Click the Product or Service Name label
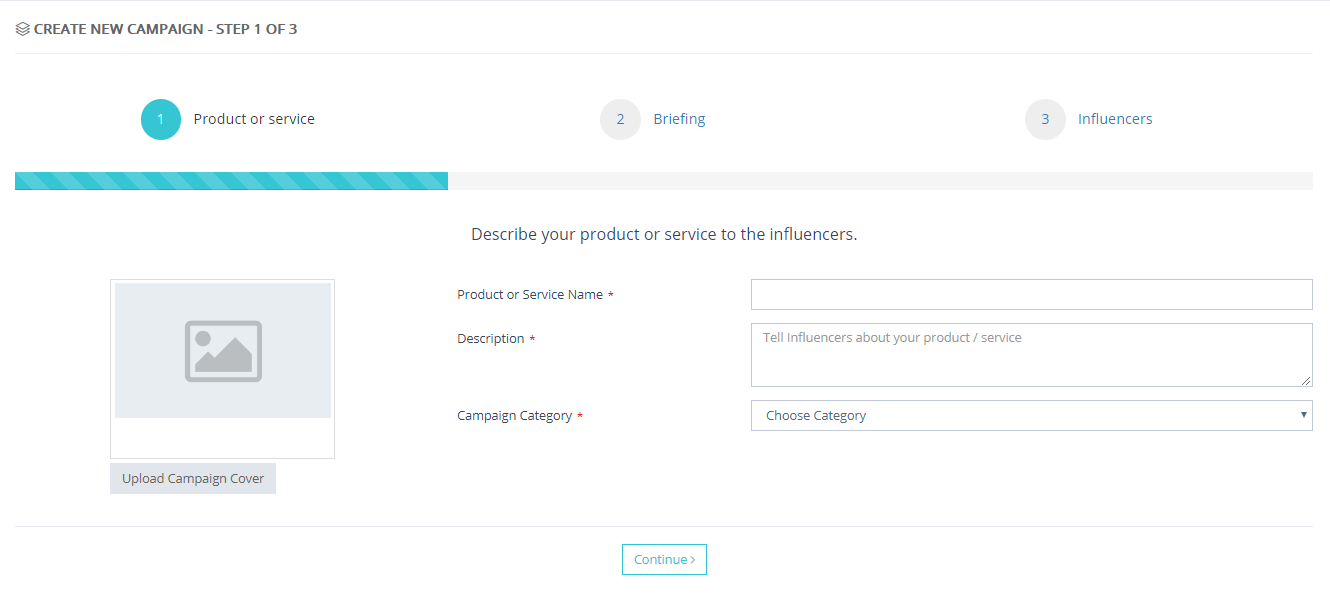Screen dimensions: 1330x600 [530, 295]
